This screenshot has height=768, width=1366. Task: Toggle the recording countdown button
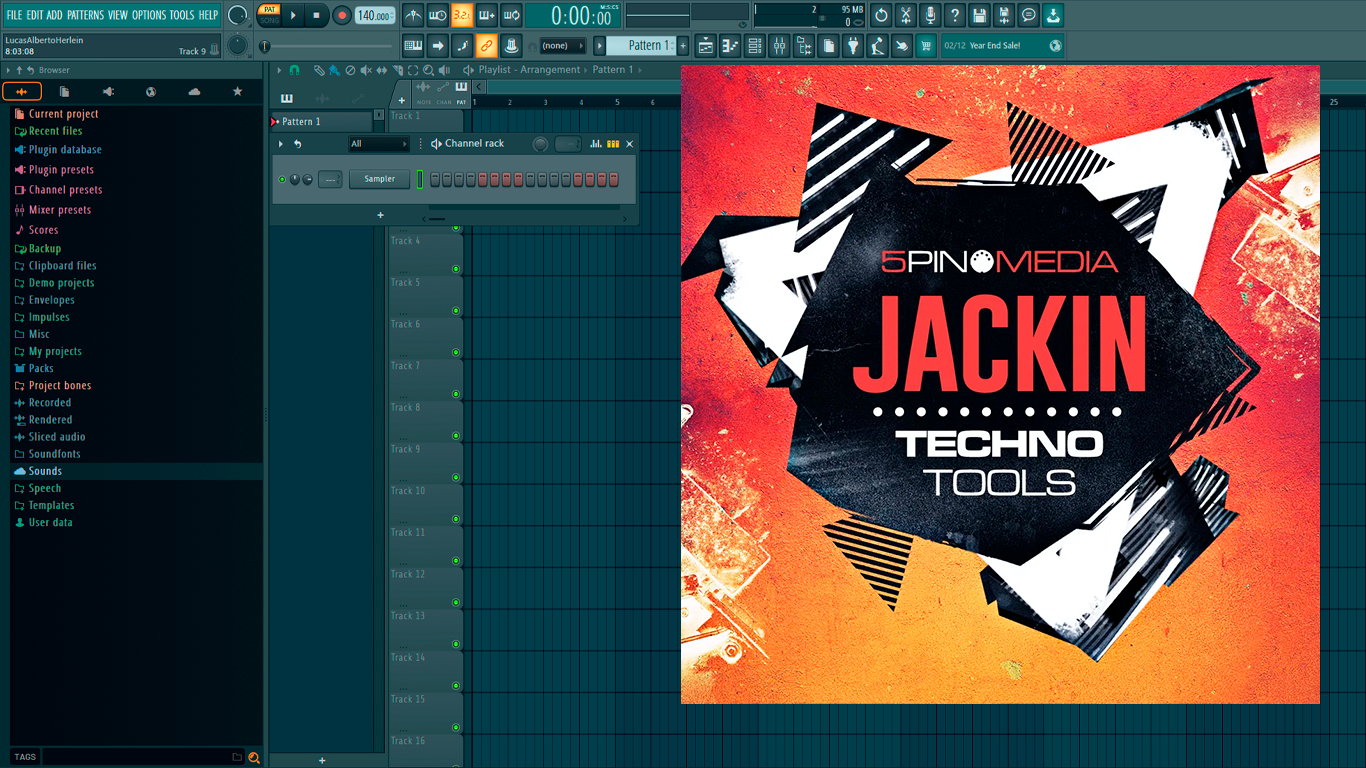click(462, 15)
